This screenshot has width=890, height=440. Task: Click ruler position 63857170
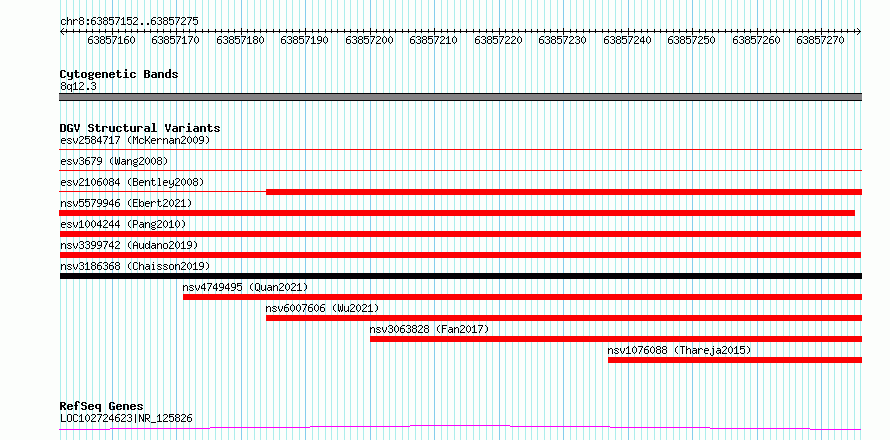click(175, 41)
